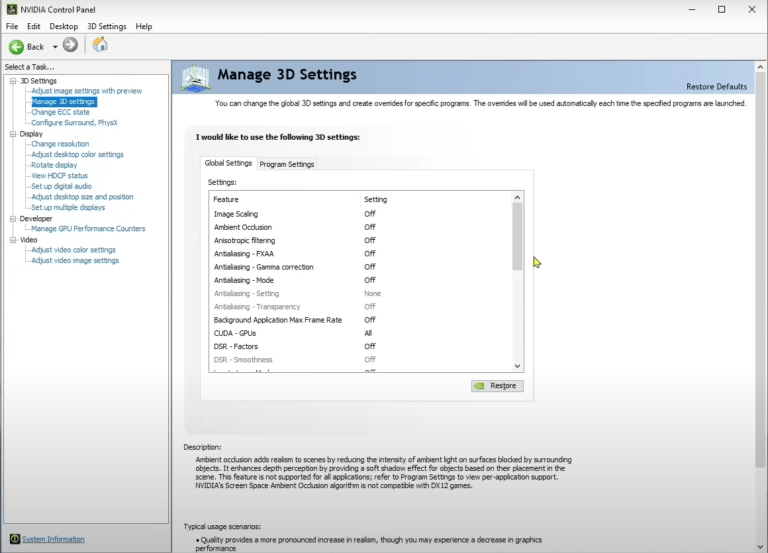Click the NVIDIA Control Panel title icon
768x553 pixels.
tap(11, 9)
